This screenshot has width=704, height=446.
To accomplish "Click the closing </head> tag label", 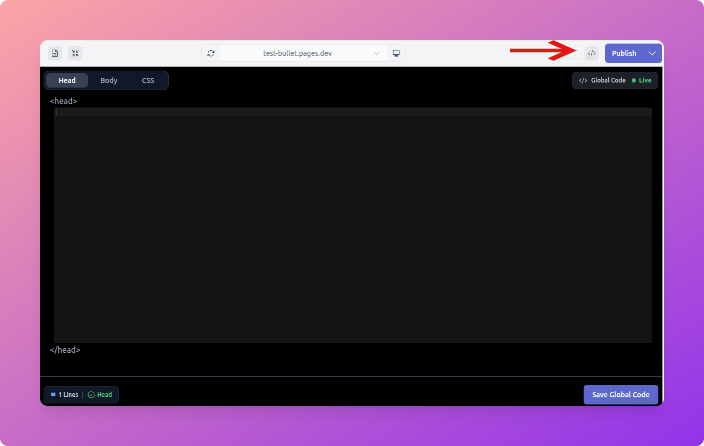I will (x=65, y=350).
